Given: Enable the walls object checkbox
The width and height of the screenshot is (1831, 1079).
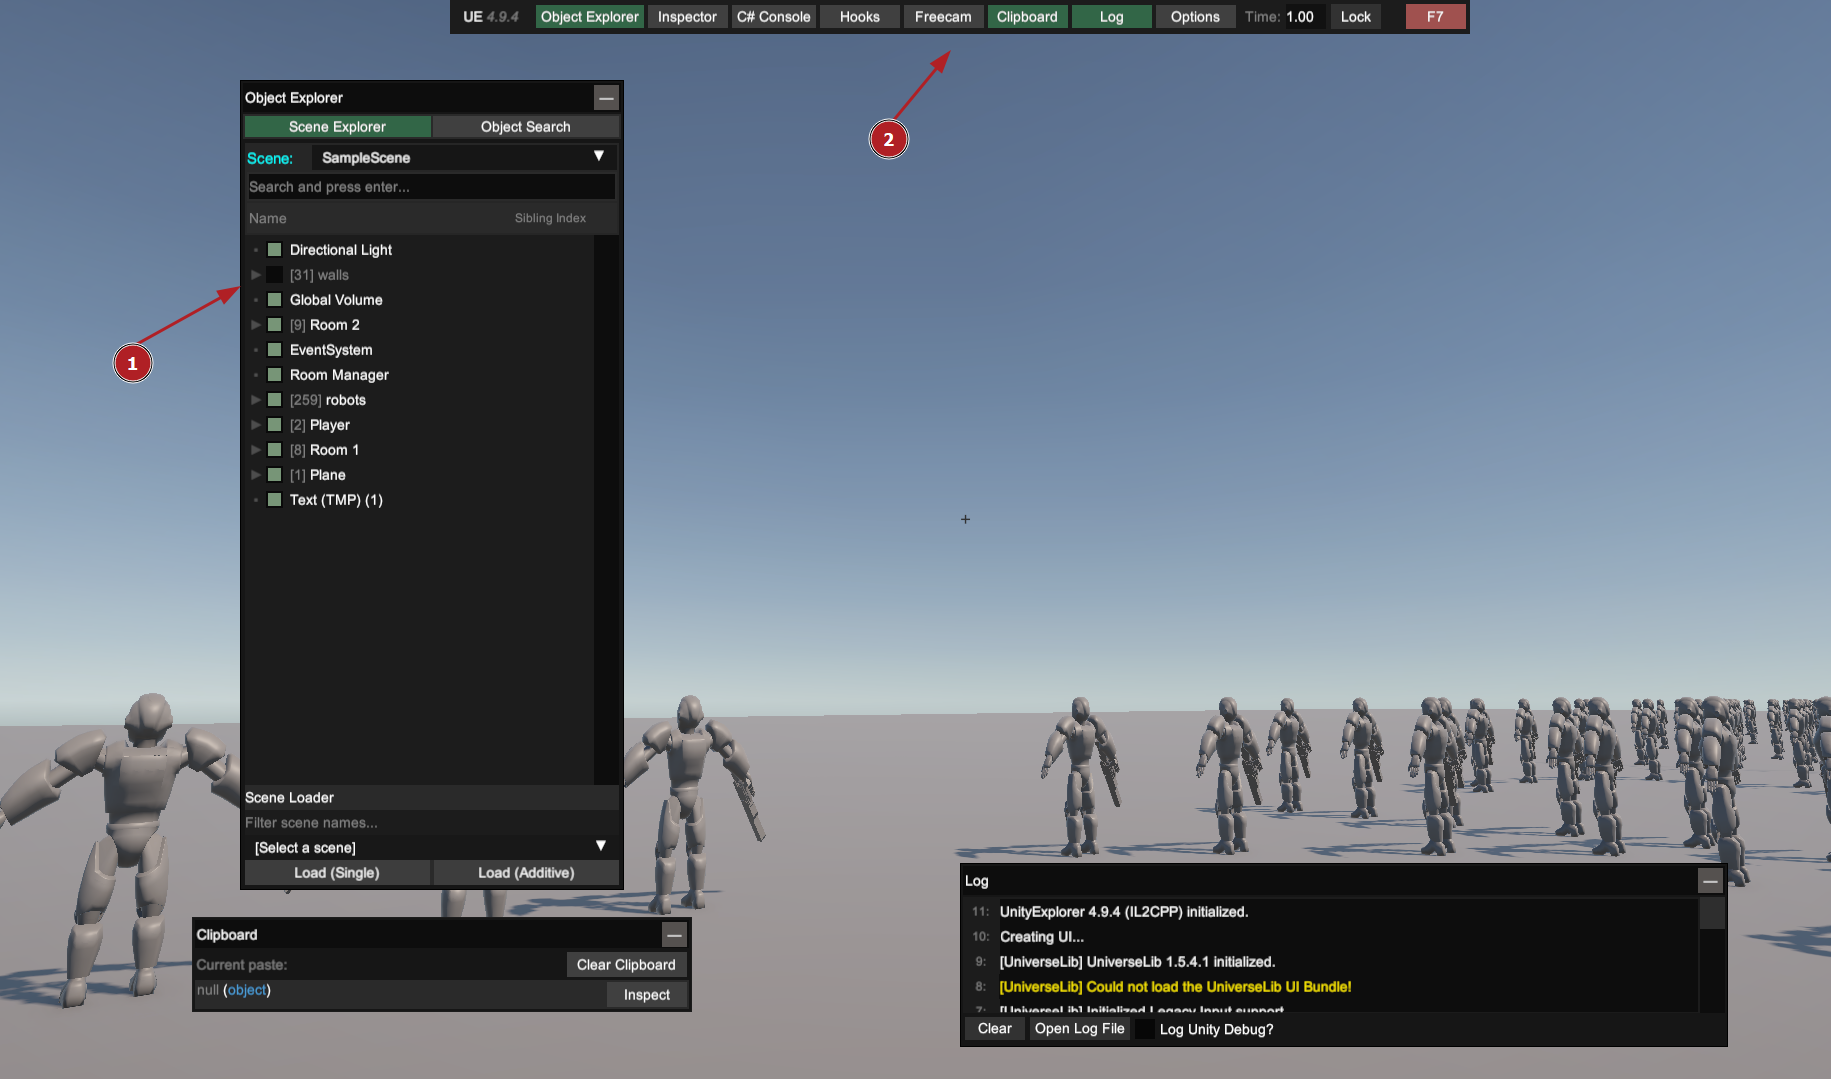Looking at the screenshot, I should pos(274,275).
